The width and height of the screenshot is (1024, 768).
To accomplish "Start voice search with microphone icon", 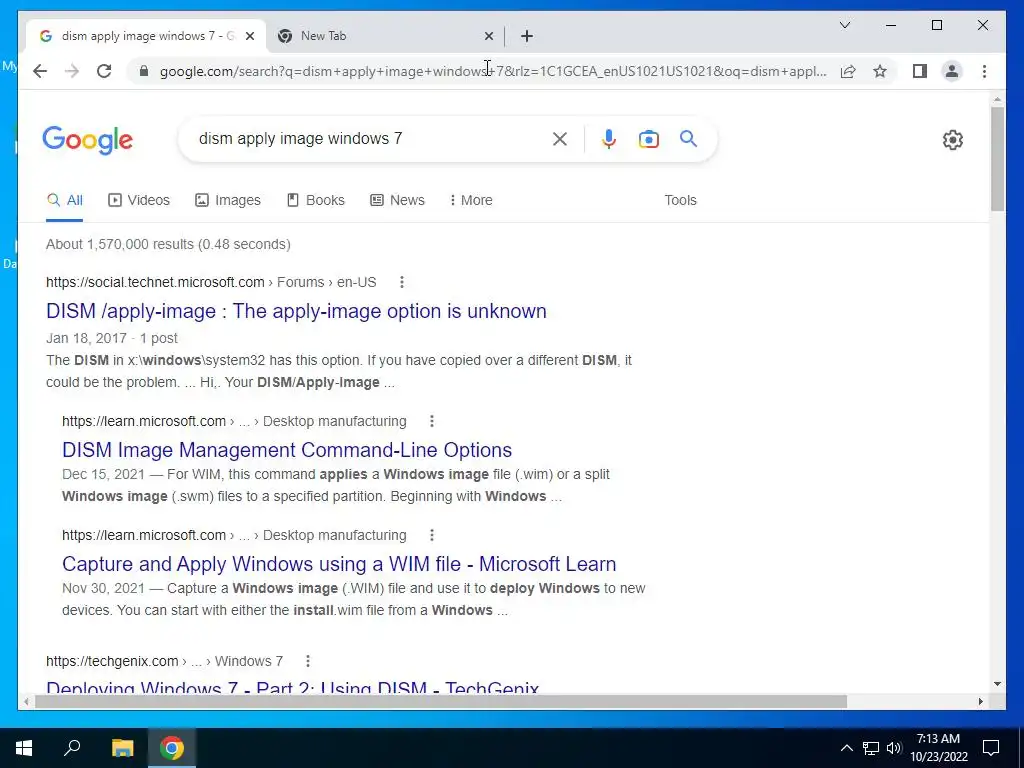I will tap(609, 138).
